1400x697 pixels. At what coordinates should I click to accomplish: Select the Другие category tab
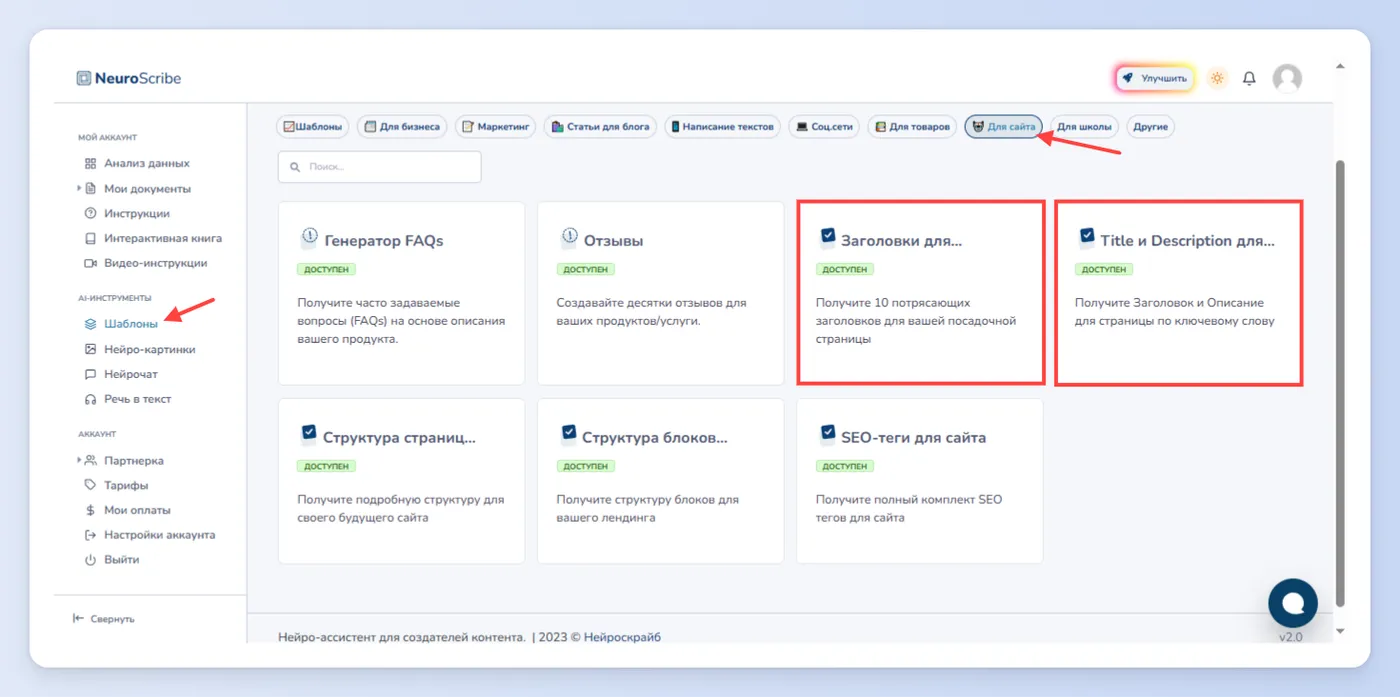point(1151,127)
